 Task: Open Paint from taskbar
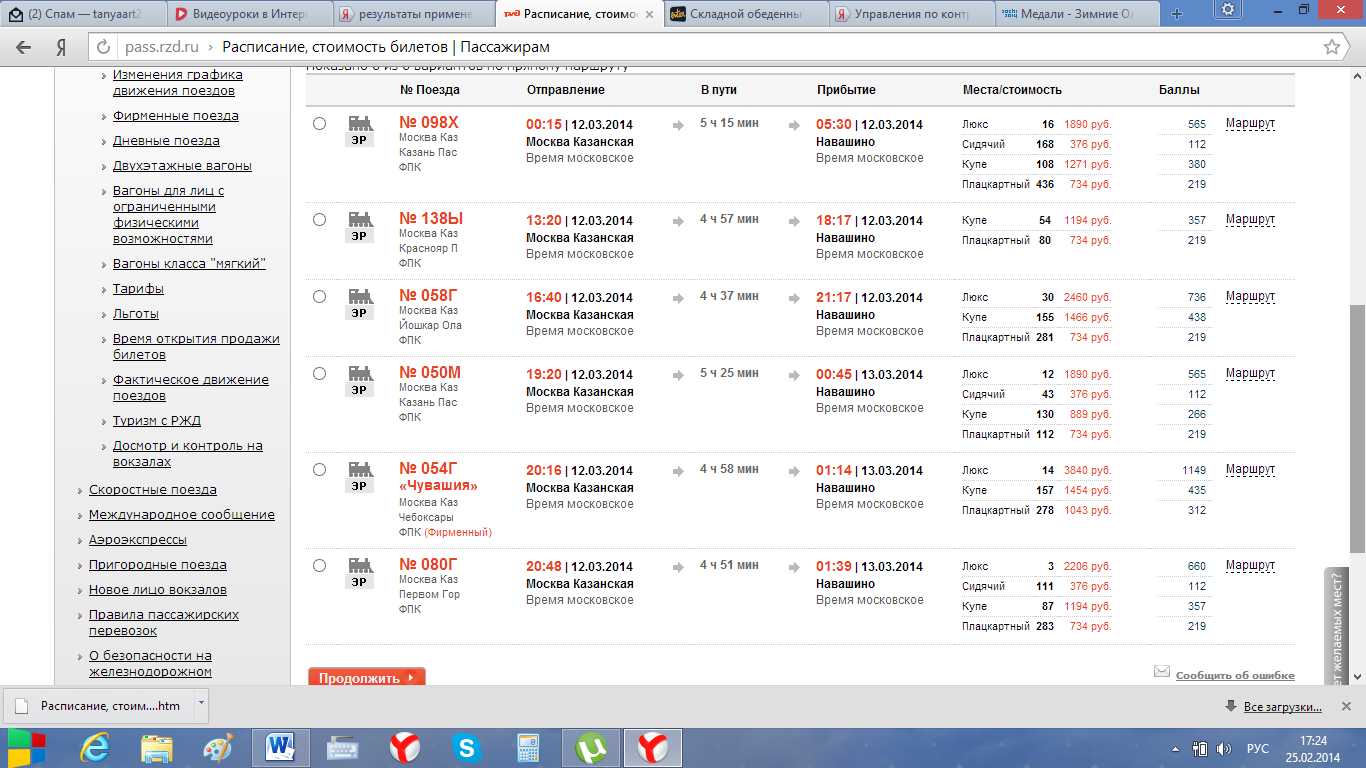pos(217,748)
